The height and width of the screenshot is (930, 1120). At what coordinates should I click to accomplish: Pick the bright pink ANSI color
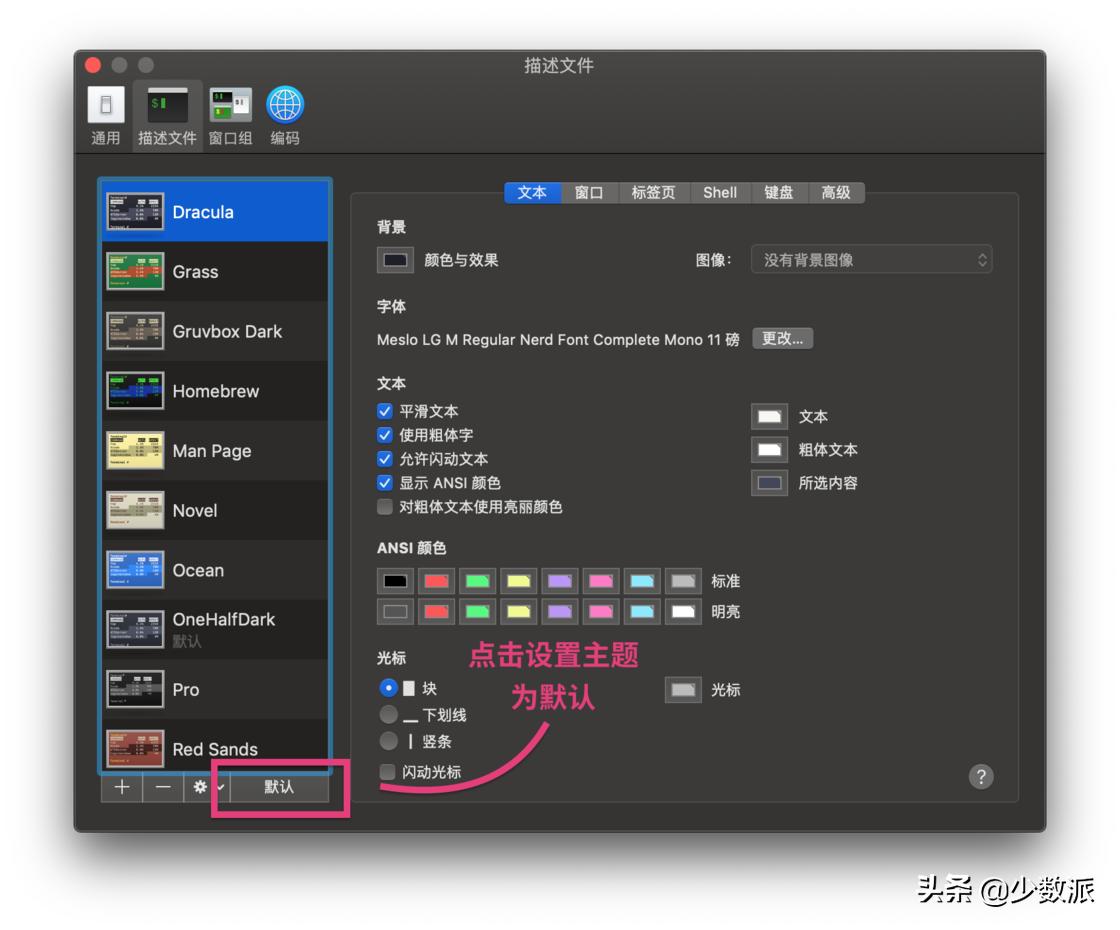coord(601,611)
